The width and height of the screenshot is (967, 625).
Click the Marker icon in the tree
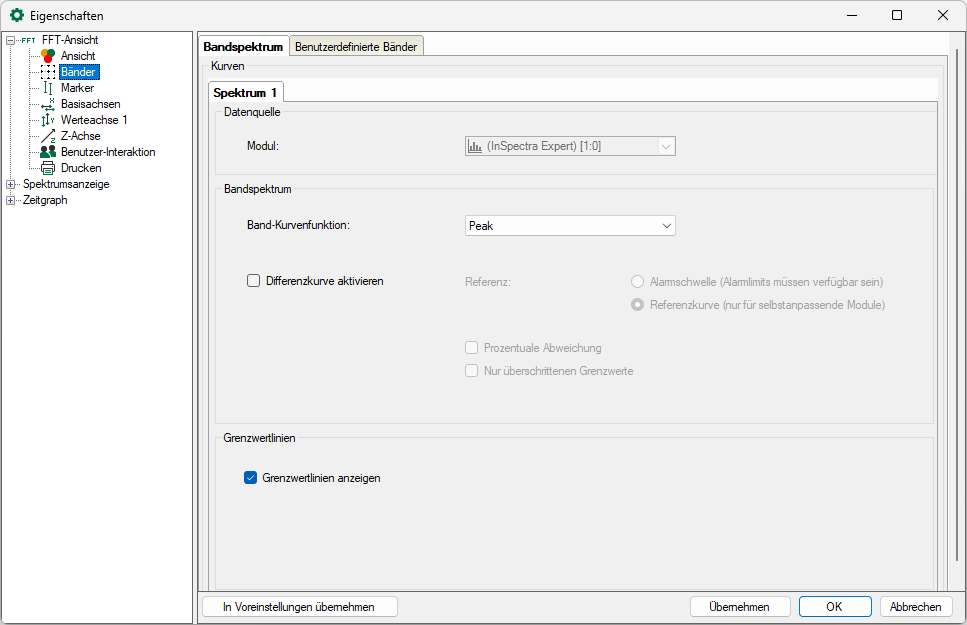pos(48,88)
